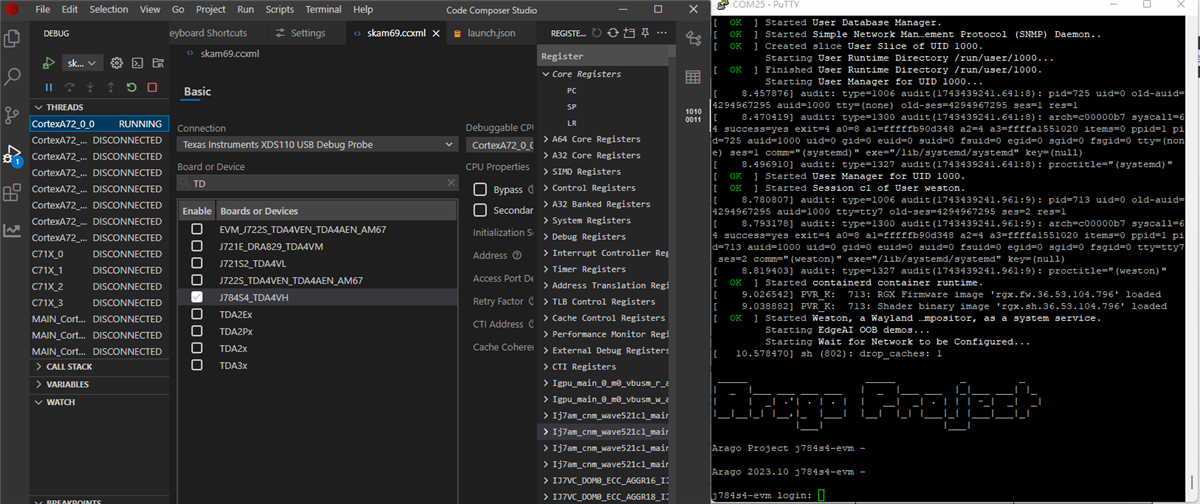
Task: Open Run and Debug activity icon
Action: tap(13, 154)
